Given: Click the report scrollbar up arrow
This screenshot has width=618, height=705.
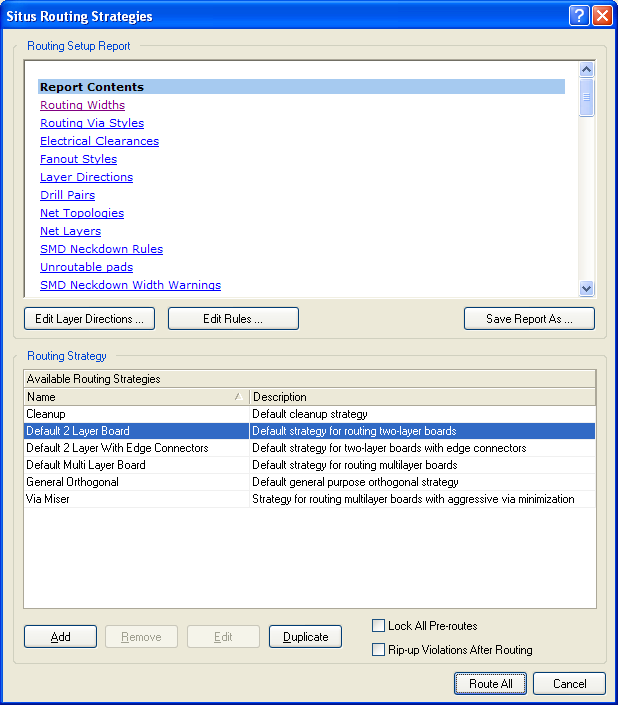Looking at the screenshot, I should 586,69.
